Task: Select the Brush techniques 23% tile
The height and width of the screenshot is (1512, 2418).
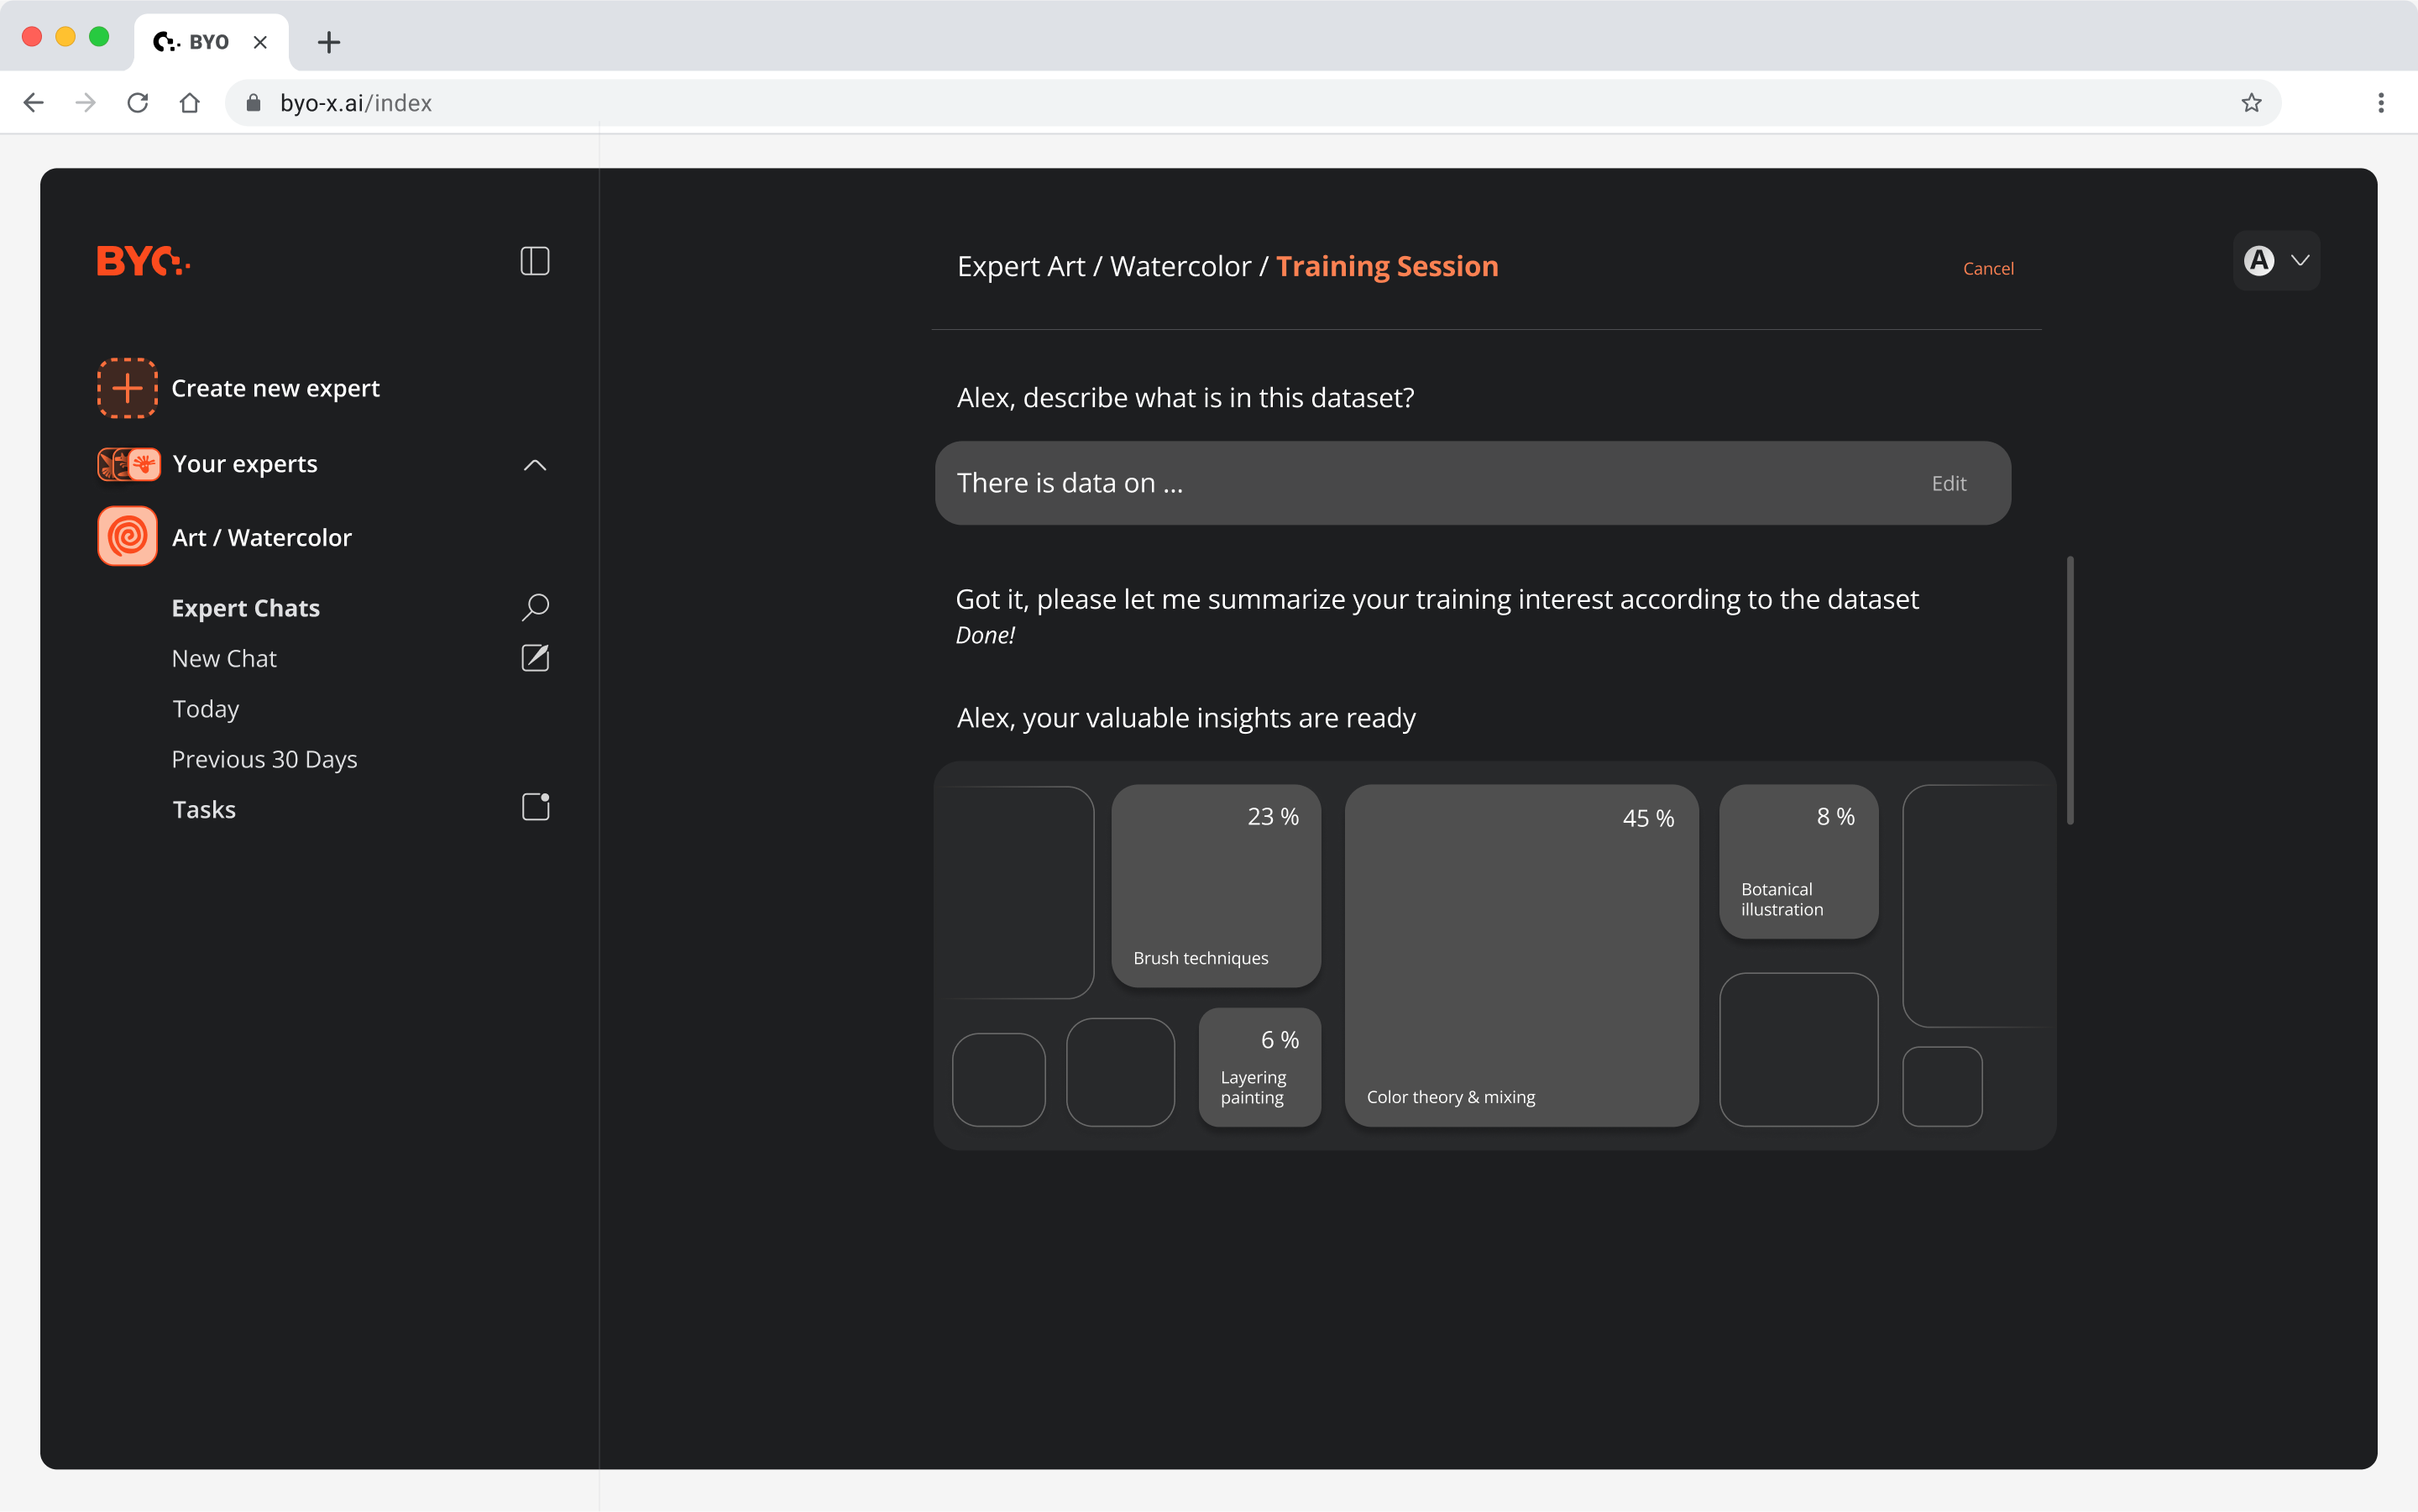Action: [x=1215, y=885]
